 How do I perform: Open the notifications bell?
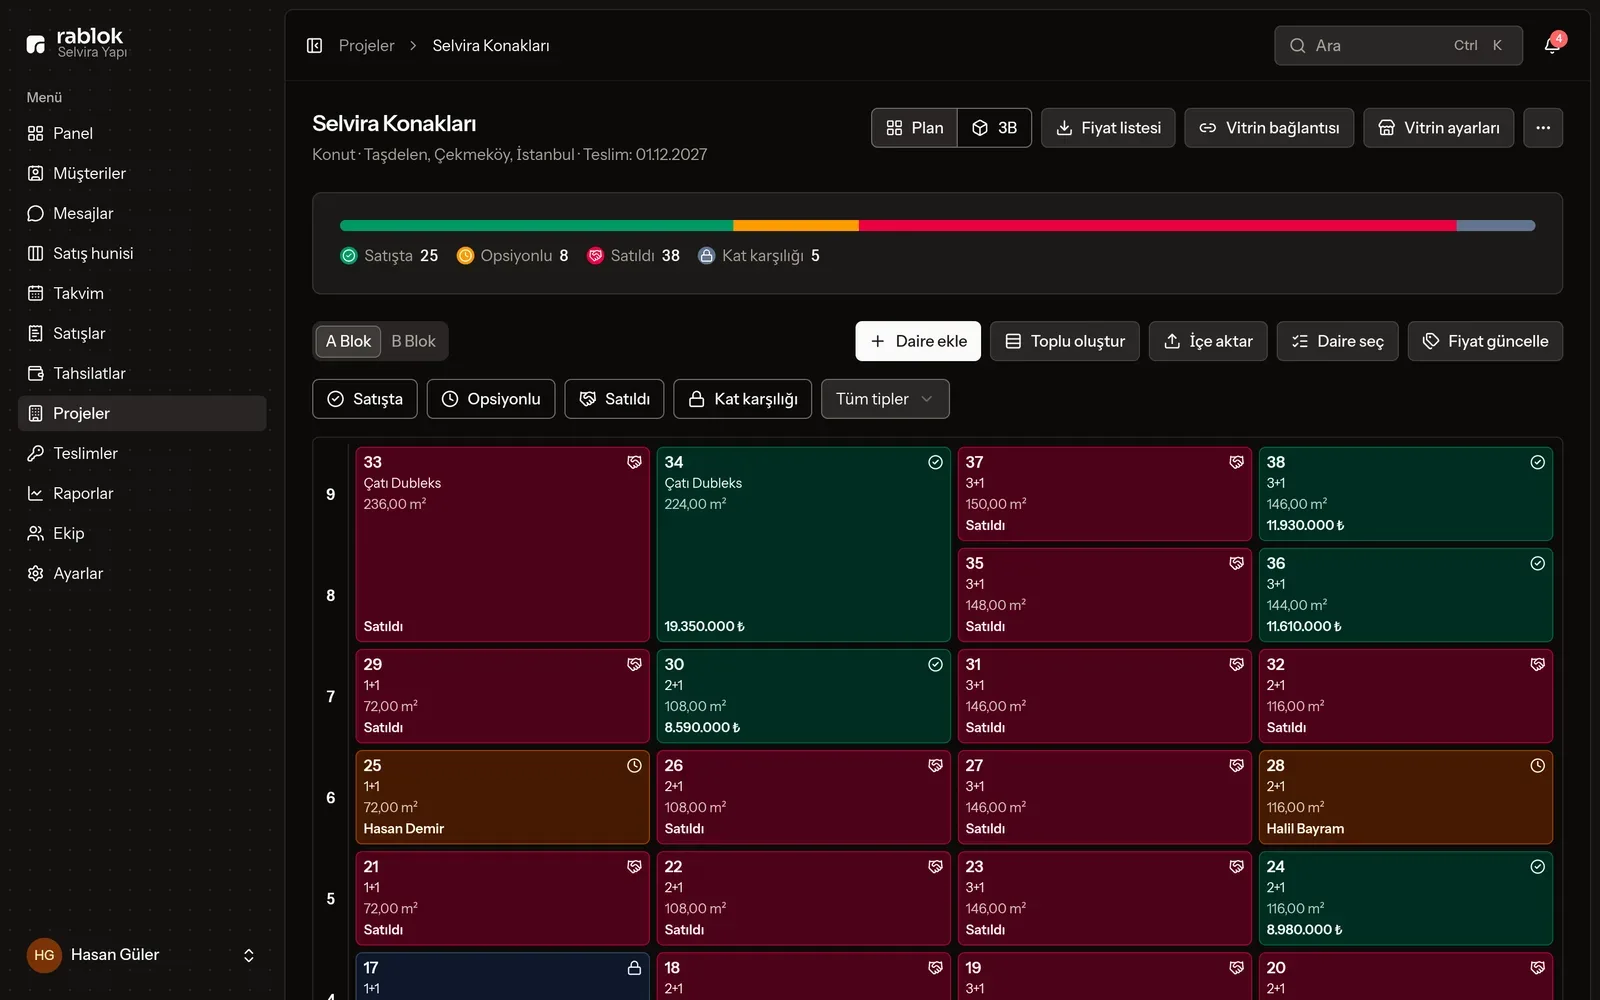(1552, 45)
